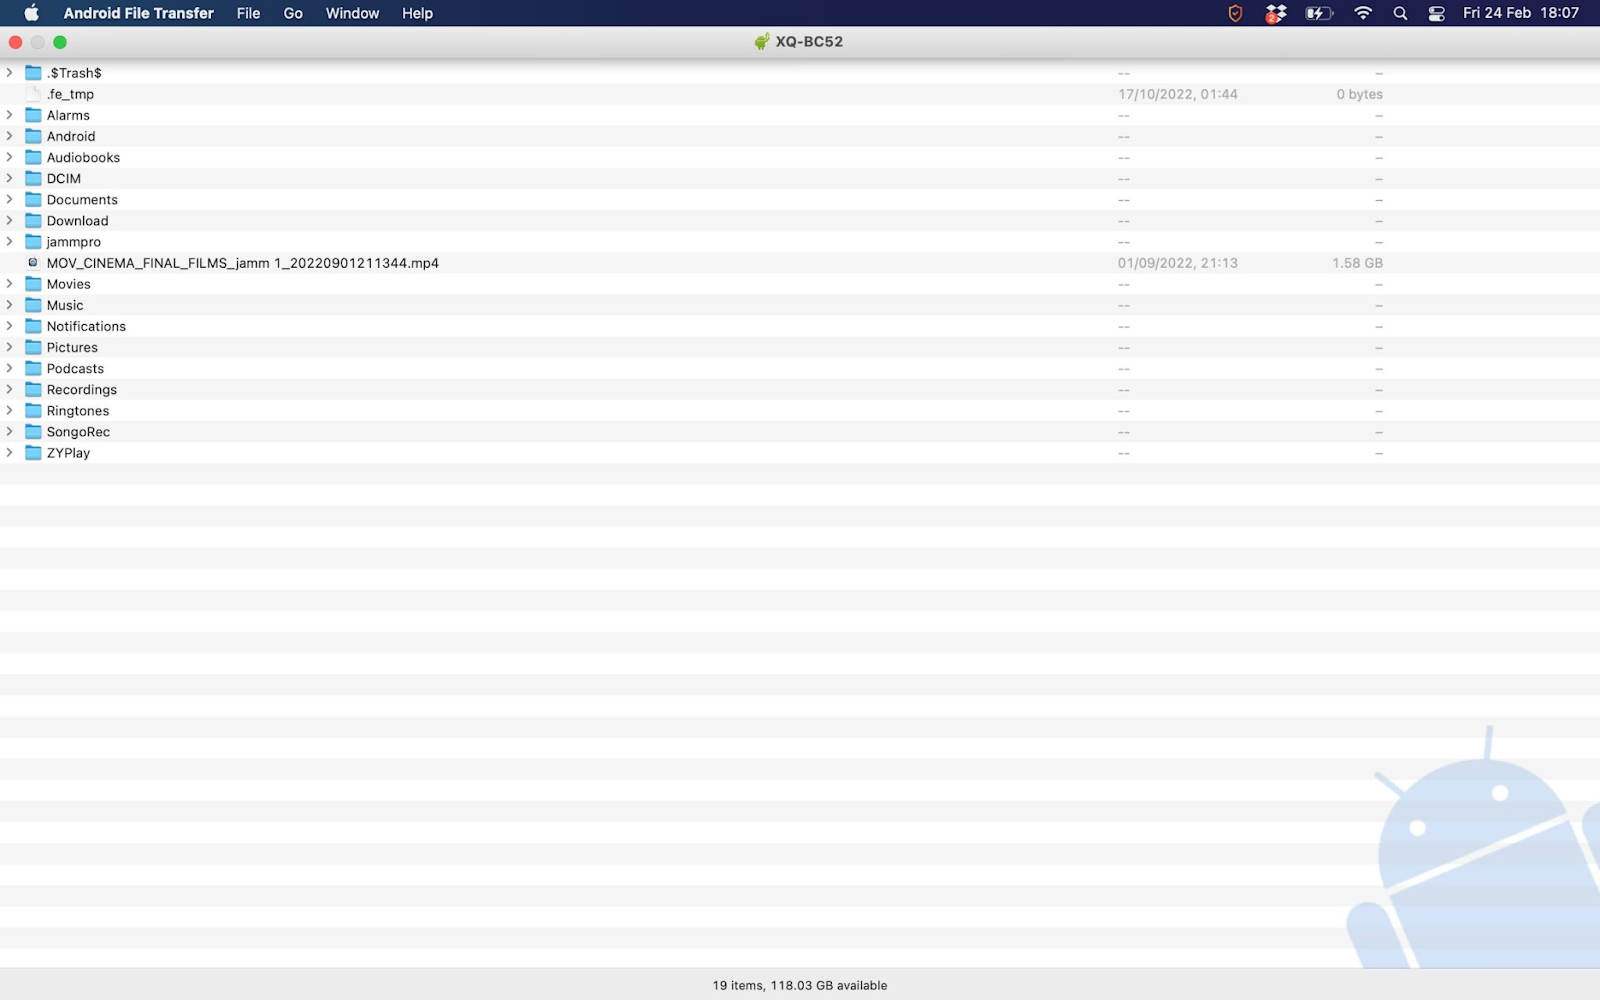Viewport: 1600px width, 1000px height.
Task: Open Spotlight search icon
Action: [x=1400, y=13]
